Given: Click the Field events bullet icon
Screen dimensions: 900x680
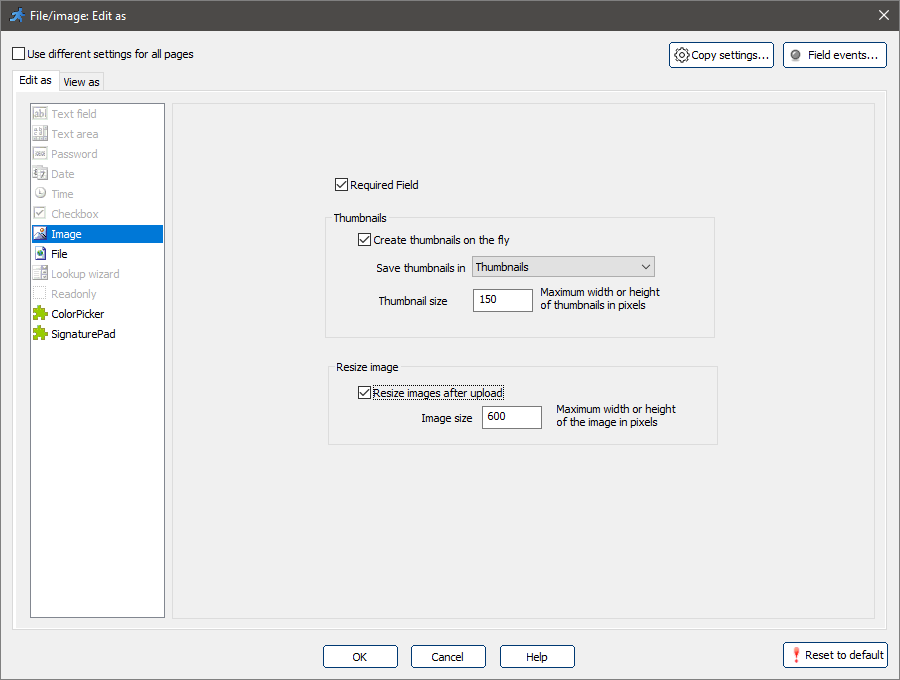Looking at the screenshot, I should click(796, 55).
